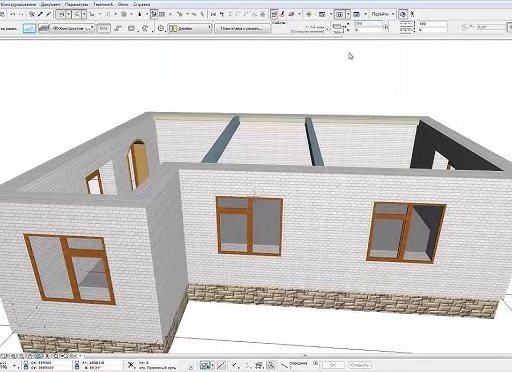
Task: Expand the Перейти dropdown
Action: click(x=383, y=14)
